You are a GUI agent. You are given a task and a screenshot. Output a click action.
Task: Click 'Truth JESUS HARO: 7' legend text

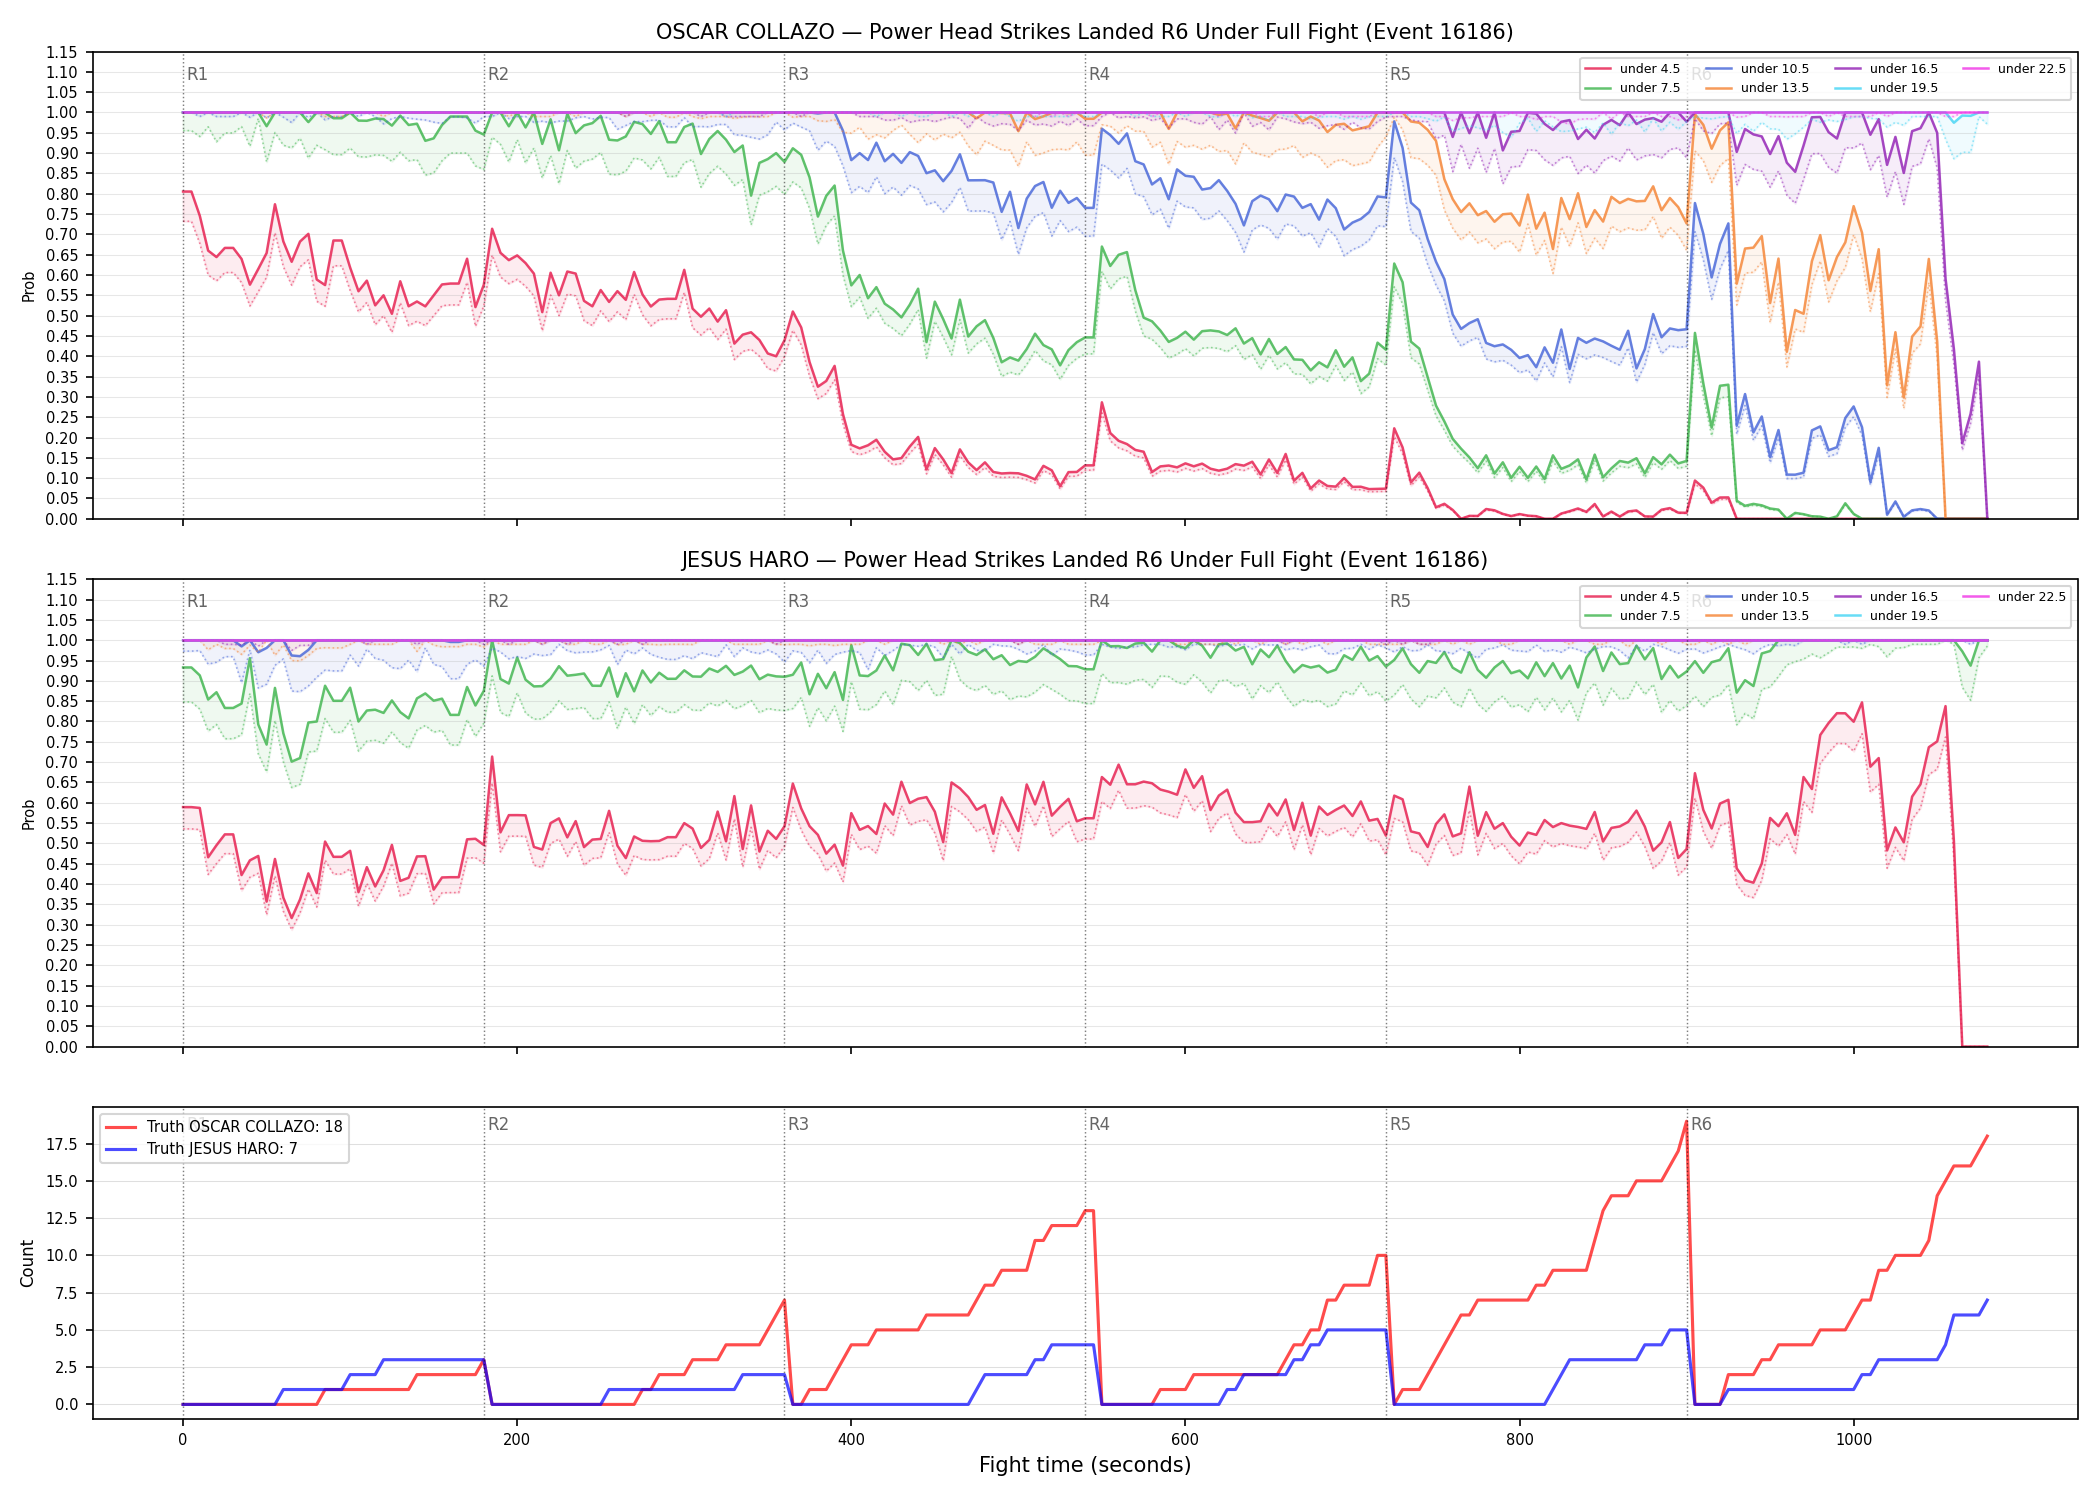pos(222,1149)
